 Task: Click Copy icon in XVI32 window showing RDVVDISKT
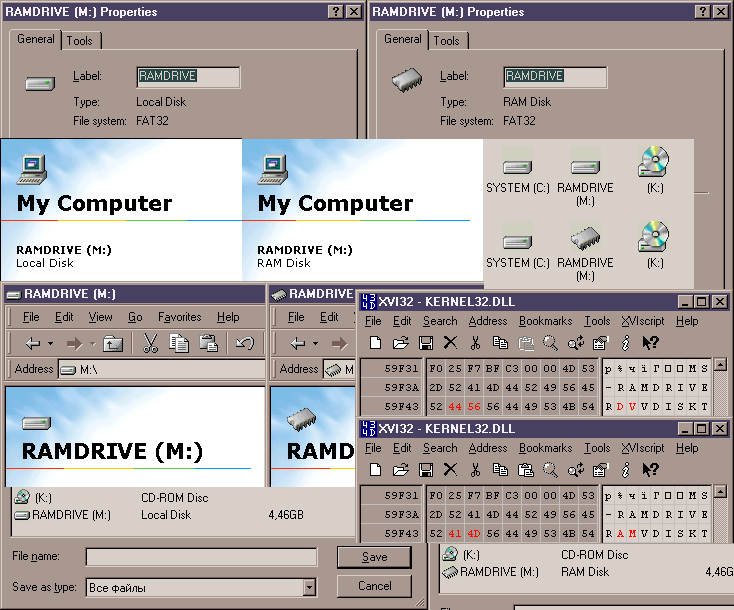tap(500, 343)
